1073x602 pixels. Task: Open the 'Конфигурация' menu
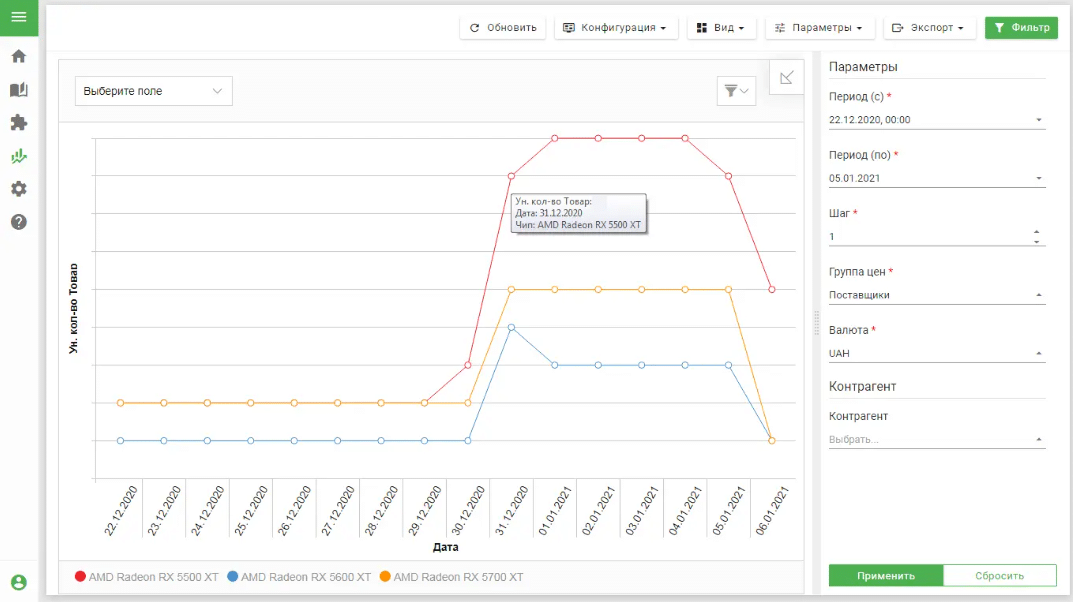click(x=615, y=28)
